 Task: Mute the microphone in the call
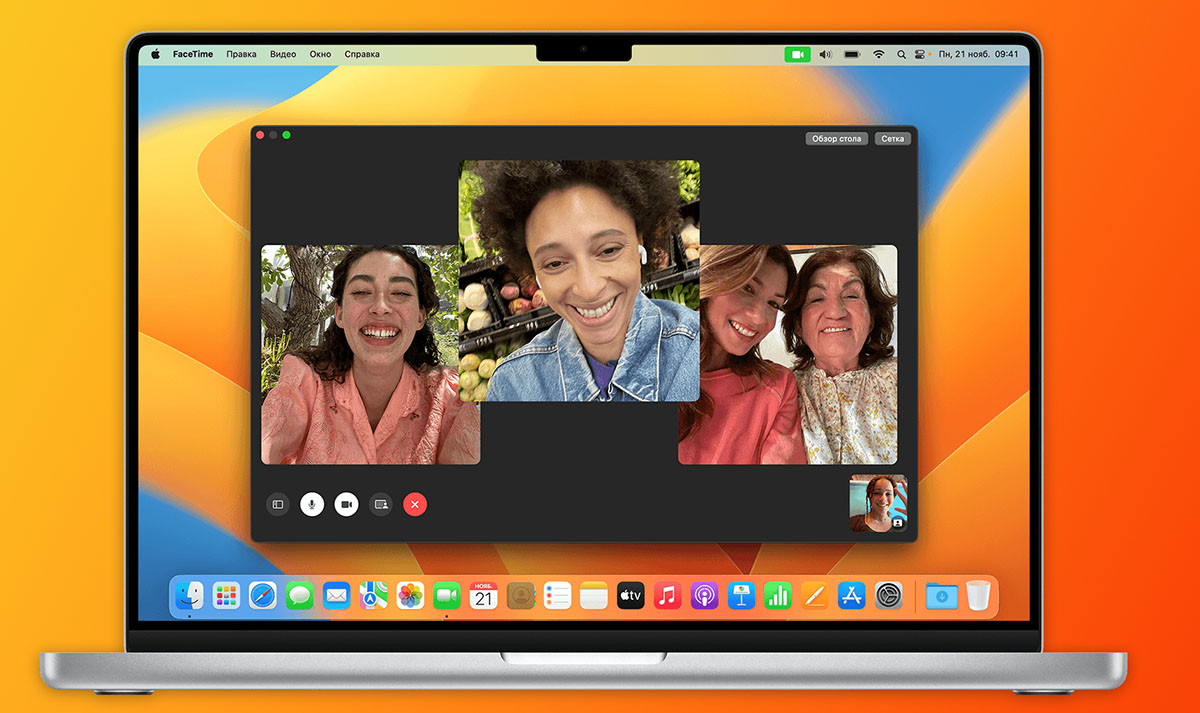312,505
